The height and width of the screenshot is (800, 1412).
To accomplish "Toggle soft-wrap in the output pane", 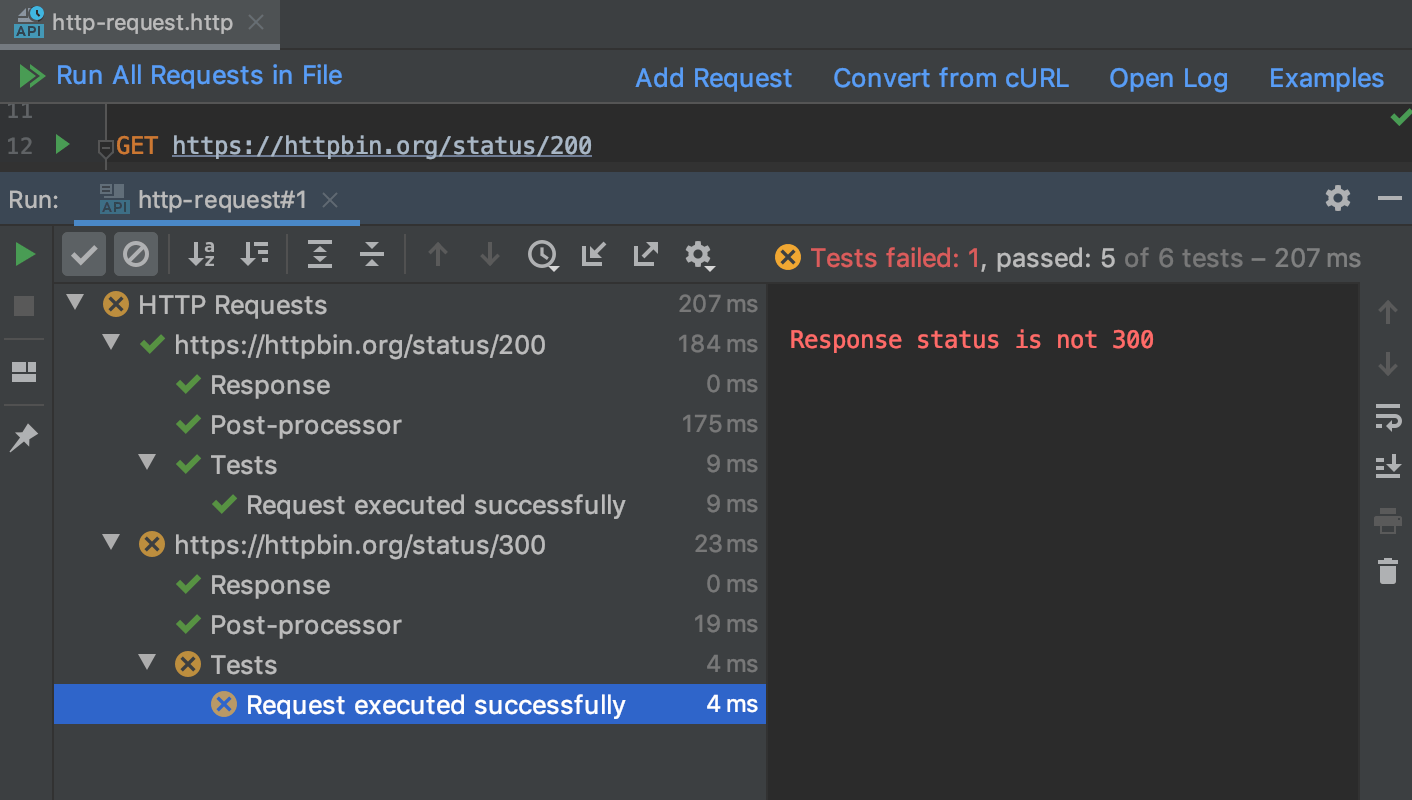I will (1389, 418).
